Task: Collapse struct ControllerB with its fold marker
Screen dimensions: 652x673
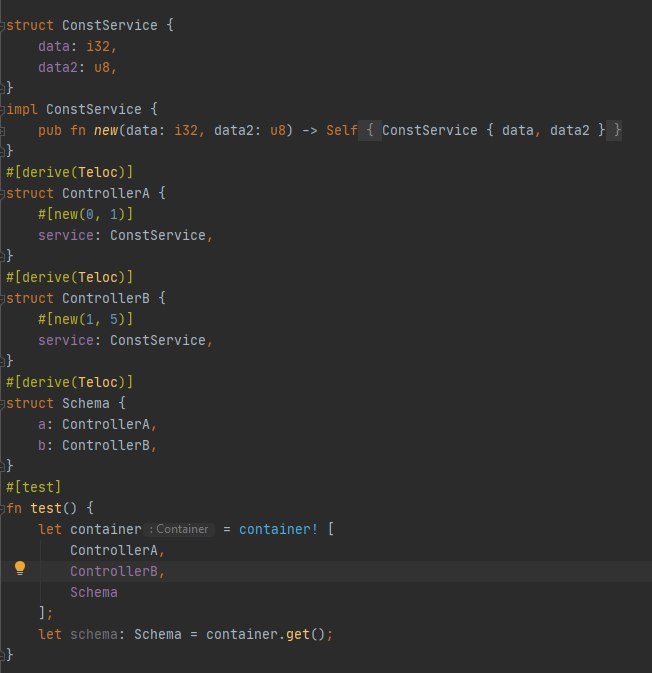Action: tap(2, 299)
